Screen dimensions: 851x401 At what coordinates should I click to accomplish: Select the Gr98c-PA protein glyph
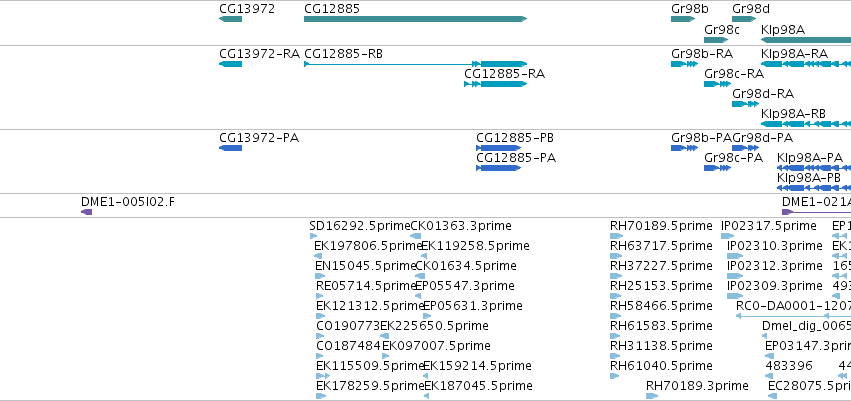tap(717, 168)
